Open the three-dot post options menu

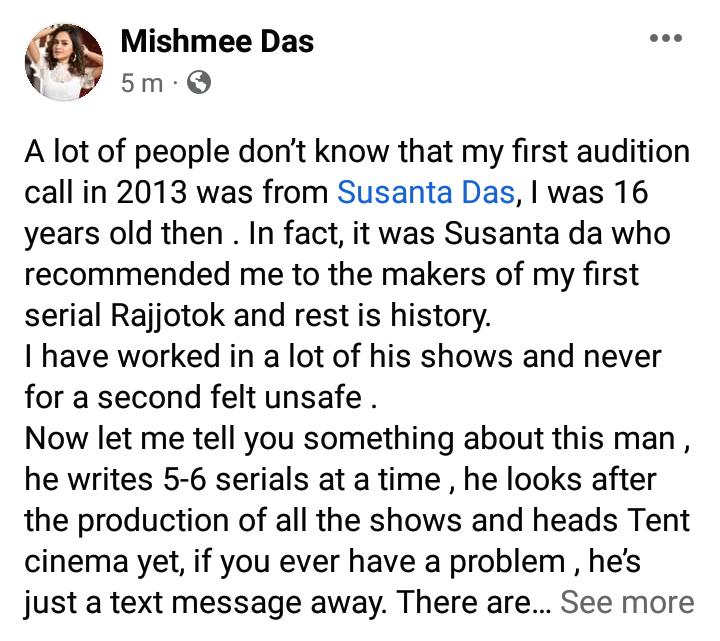pos(665,39)
